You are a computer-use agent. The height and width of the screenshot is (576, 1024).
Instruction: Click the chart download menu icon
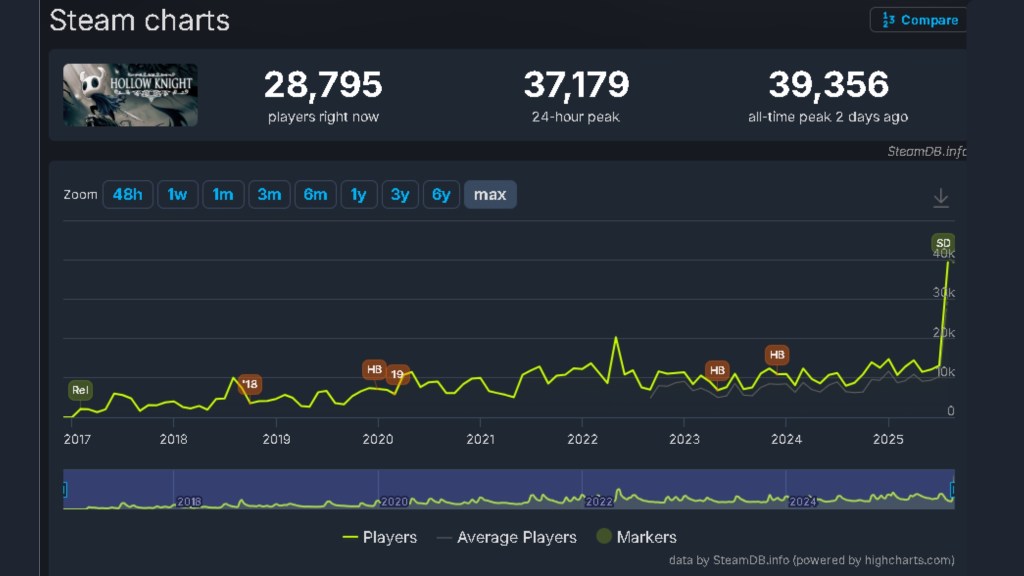(940, 198)
